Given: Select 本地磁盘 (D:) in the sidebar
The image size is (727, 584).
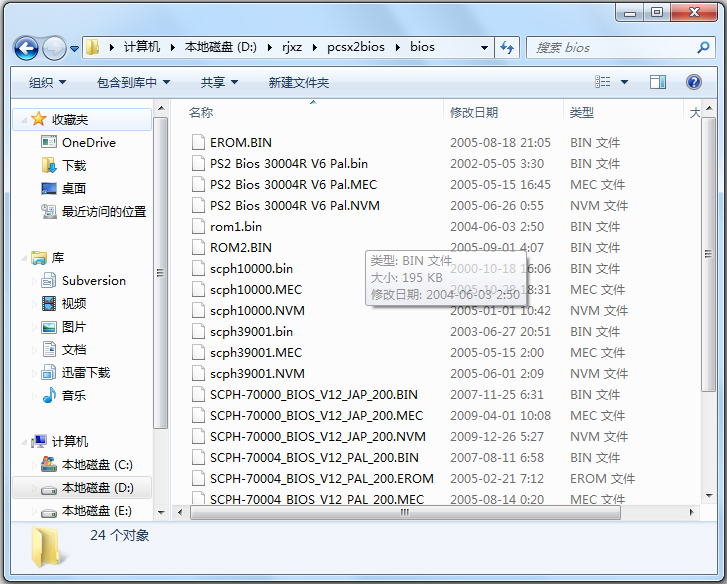Looking at the screenshot, I should [82, 488].
